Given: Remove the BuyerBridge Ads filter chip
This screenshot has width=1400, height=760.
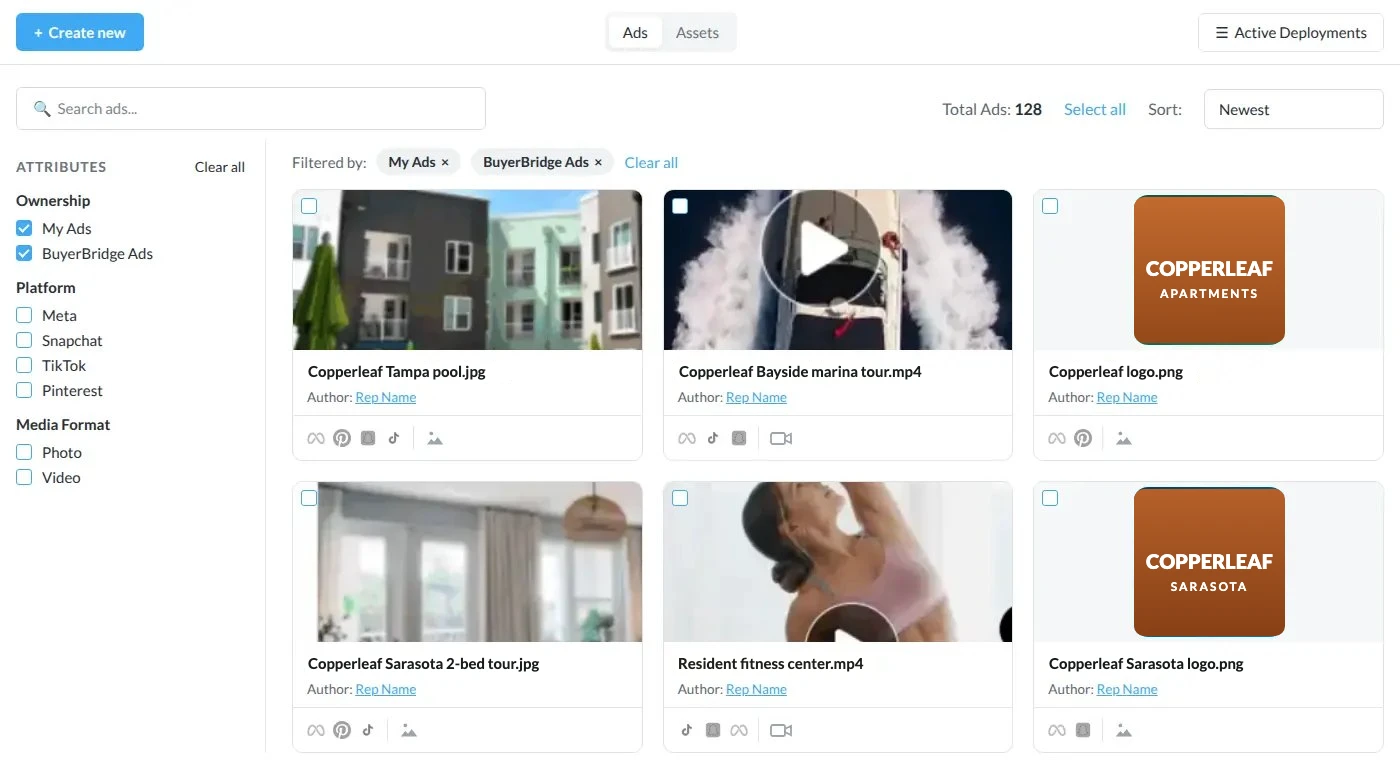Looking at the screenshot, I should pos(598,162).
